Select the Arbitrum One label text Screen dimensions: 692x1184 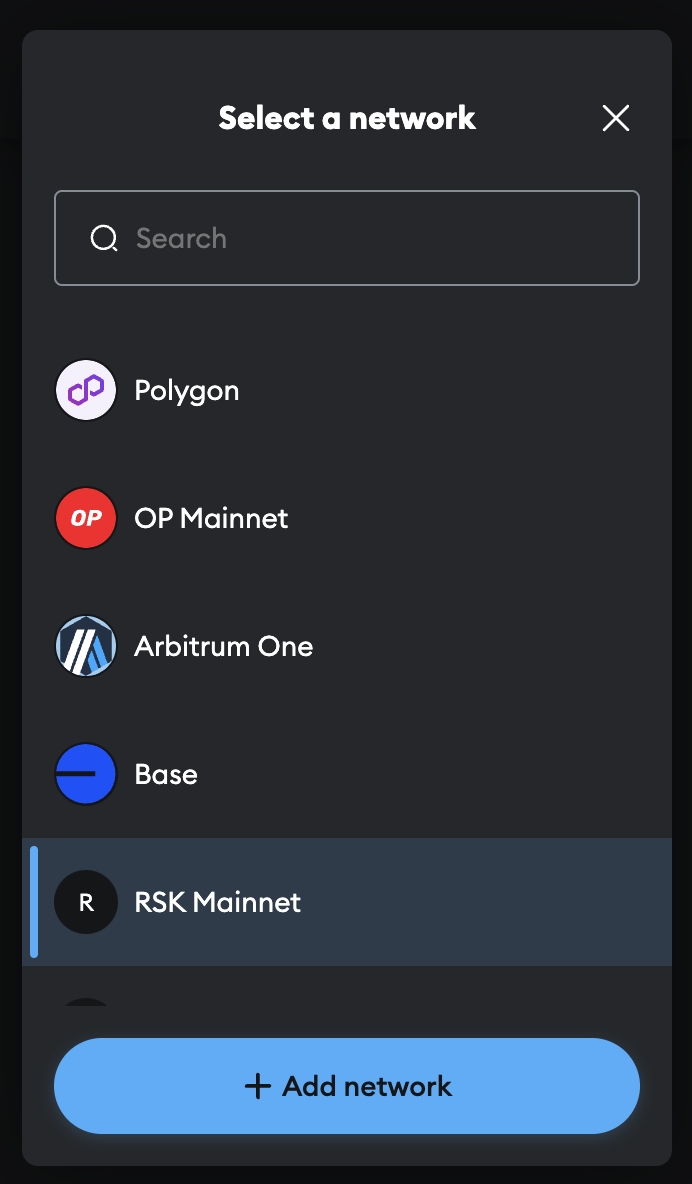click(224, 646)
